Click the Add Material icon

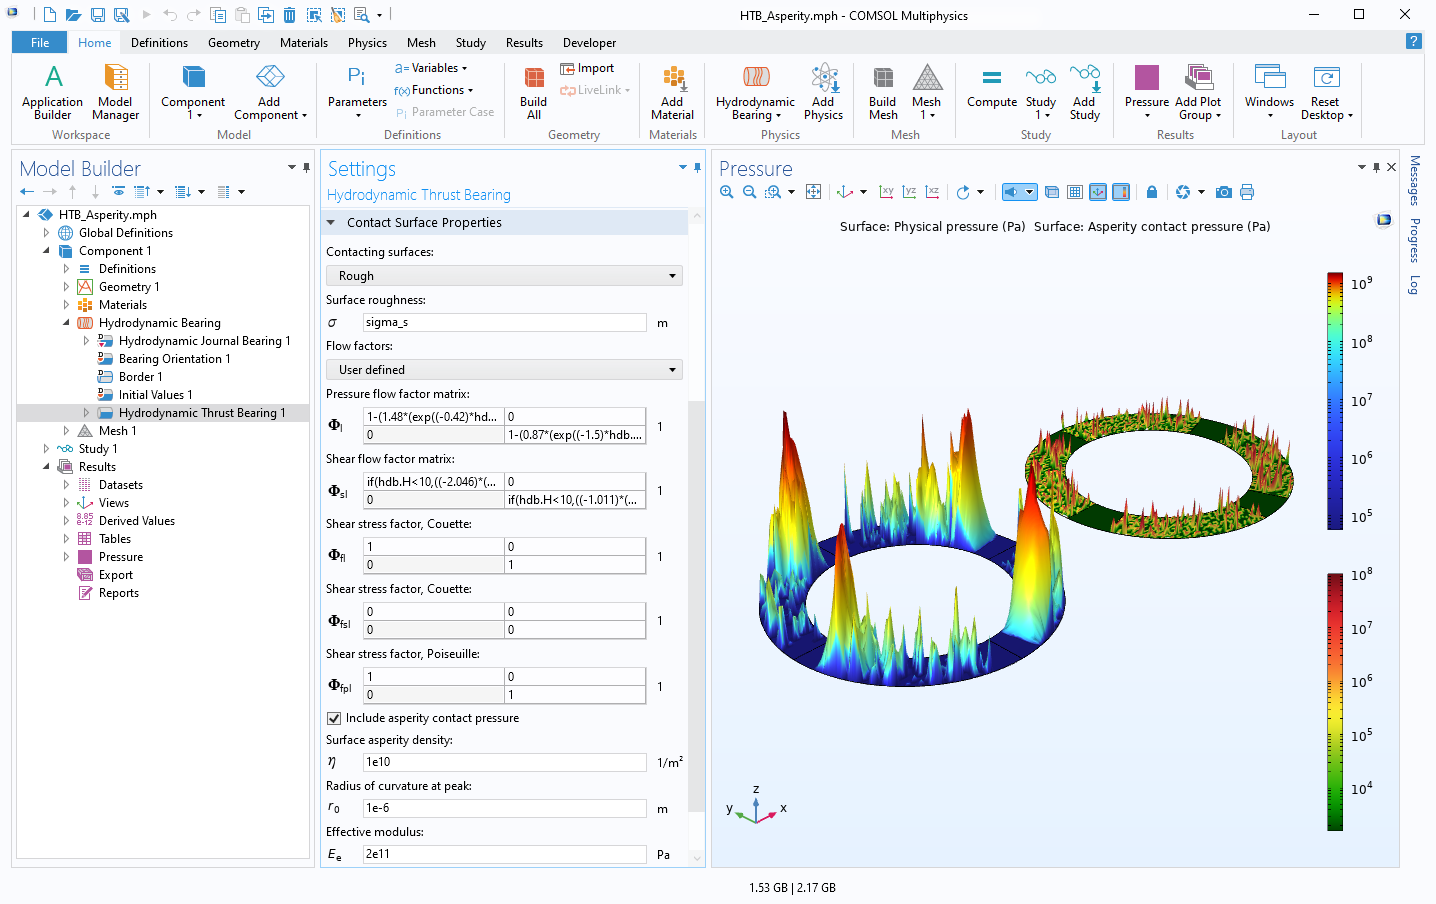coord(673,78)
